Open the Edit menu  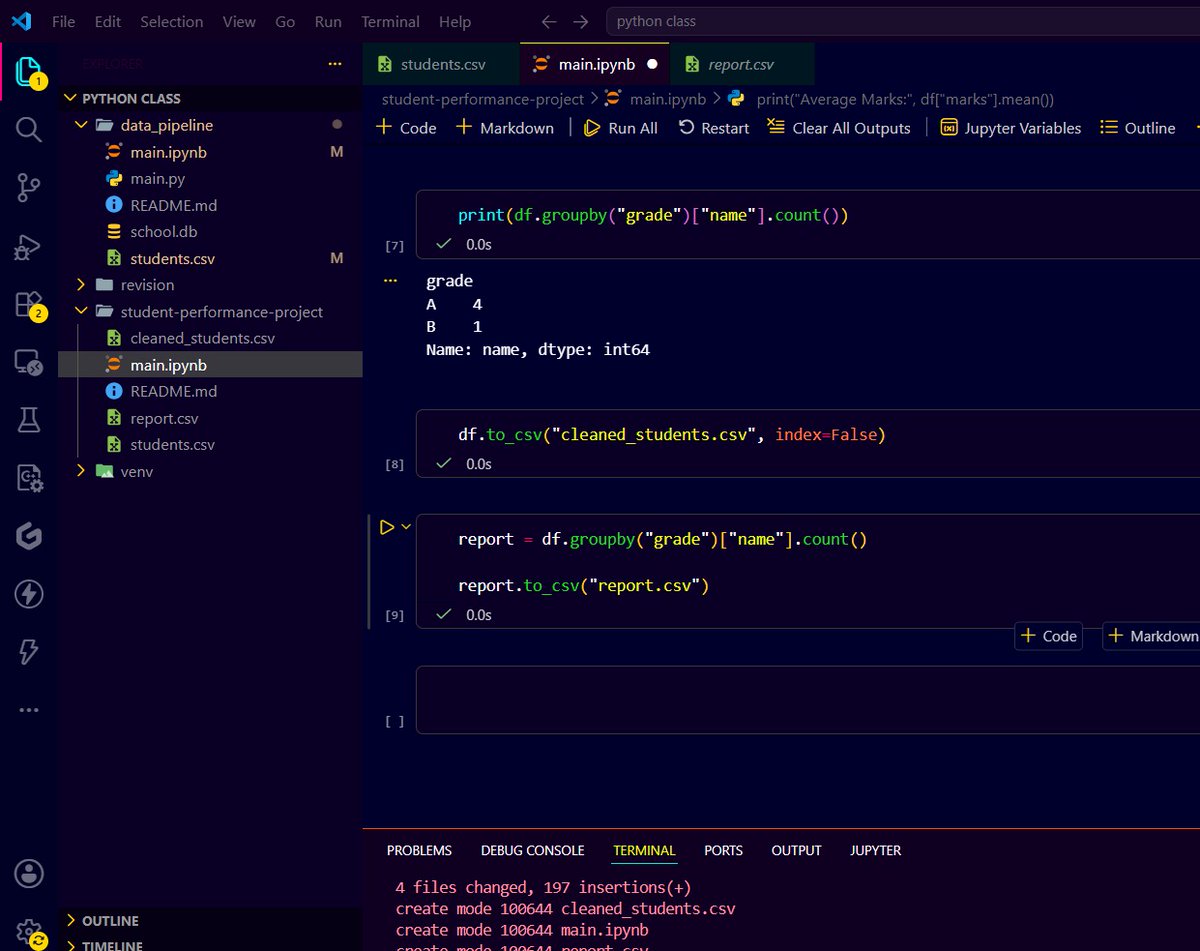click(x=108, y=21)
